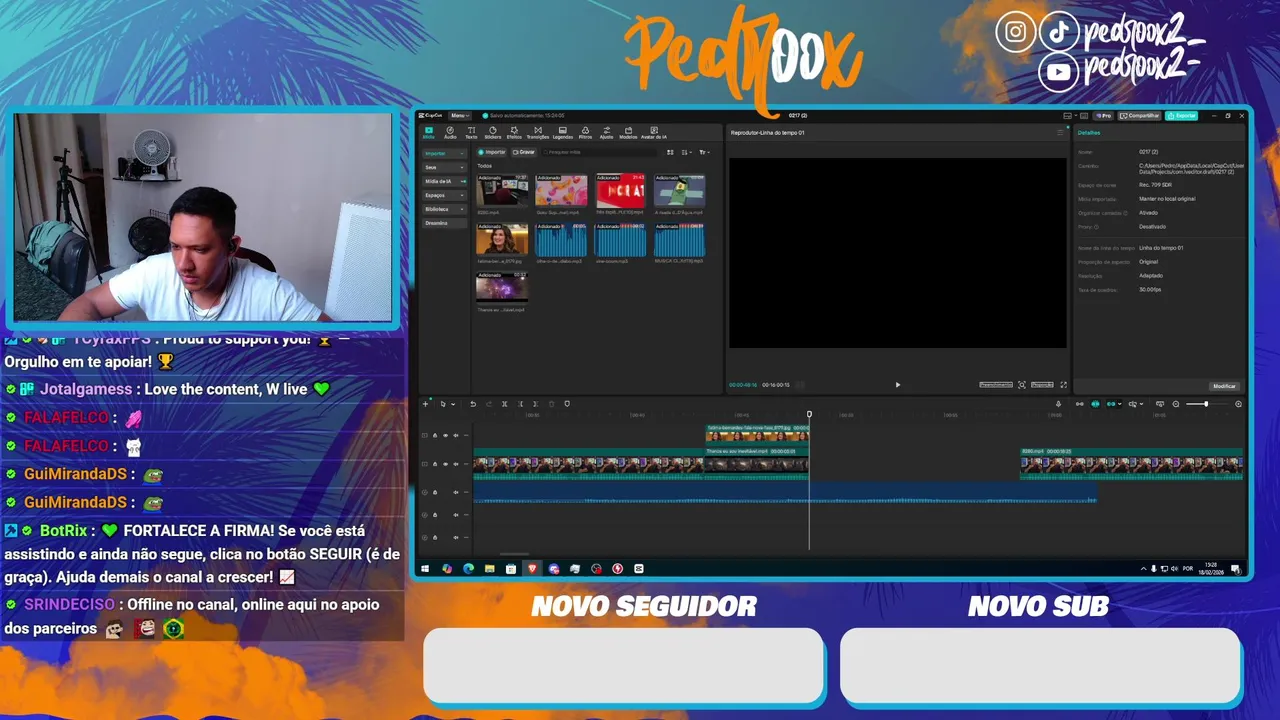Toggle auto snapping on timeline
The image size is (1280, 720).
[1095, 404]
